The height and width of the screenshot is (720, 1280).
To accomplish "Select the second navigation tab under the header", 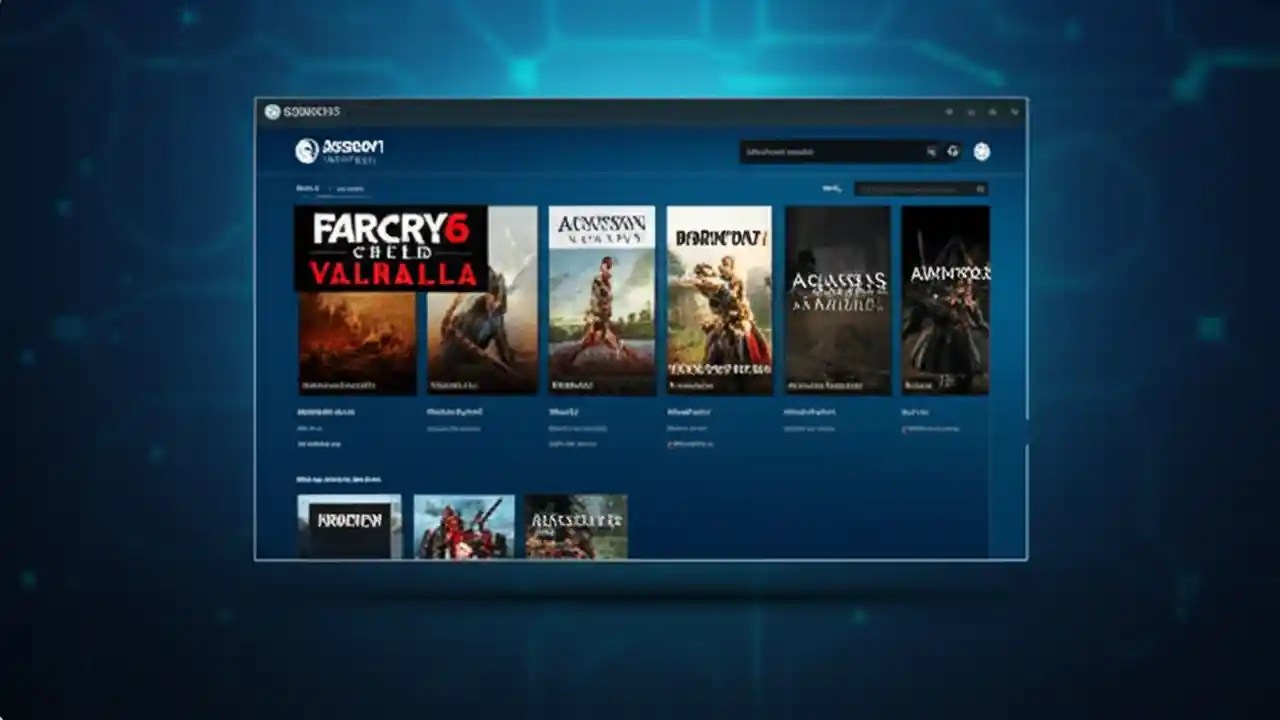I will 352,189.
